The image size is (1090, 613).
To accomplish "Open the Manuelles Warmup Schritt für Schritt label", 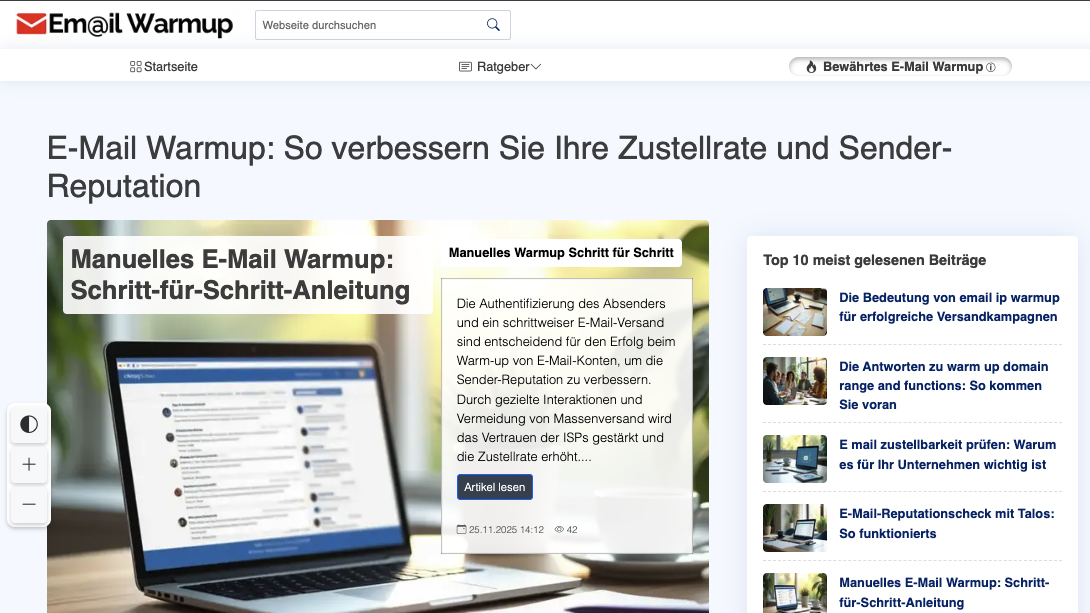I will pos(561,253).
